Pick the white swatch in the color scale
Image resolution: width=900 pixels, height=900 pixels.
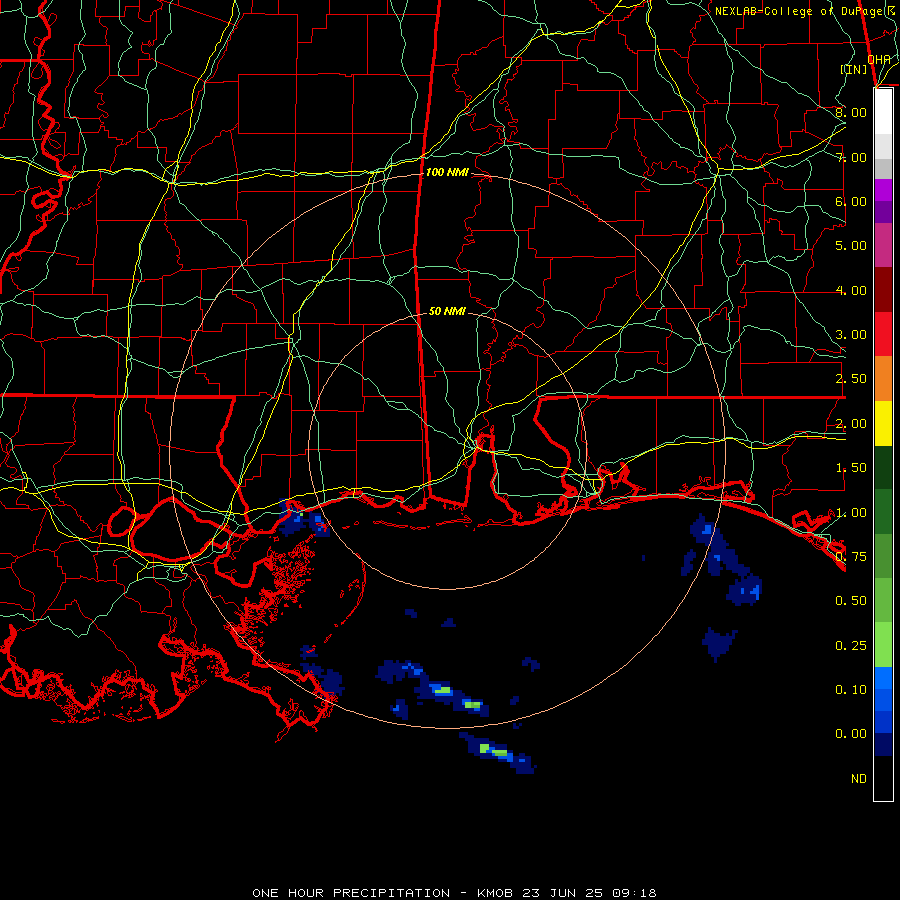[883, 111]
